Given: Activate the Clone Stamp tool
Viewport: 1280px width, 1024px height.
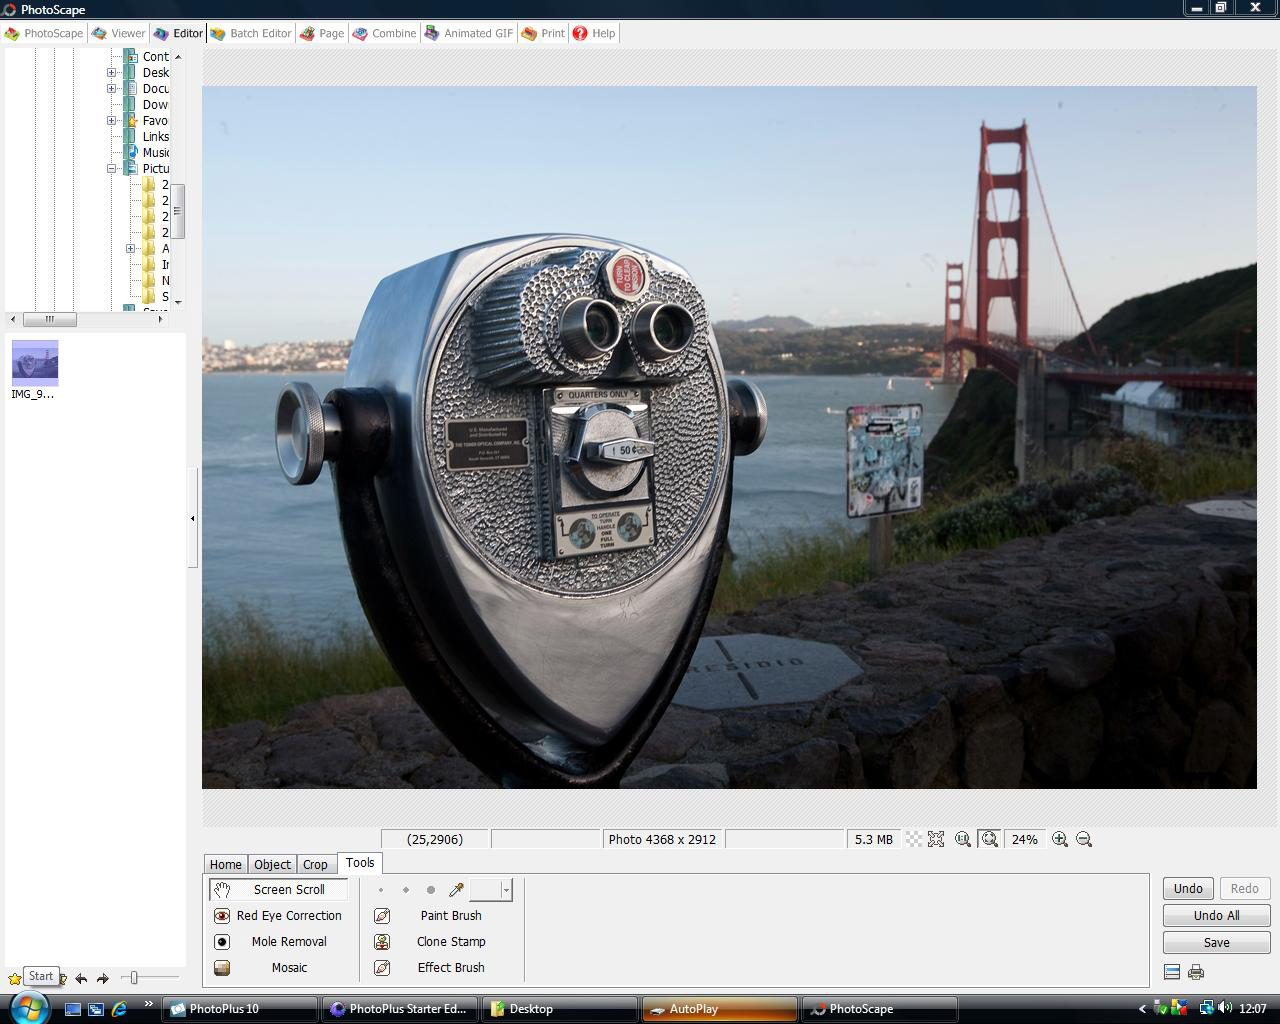Looking at the screenshot, I should click(x=440, y=941).
